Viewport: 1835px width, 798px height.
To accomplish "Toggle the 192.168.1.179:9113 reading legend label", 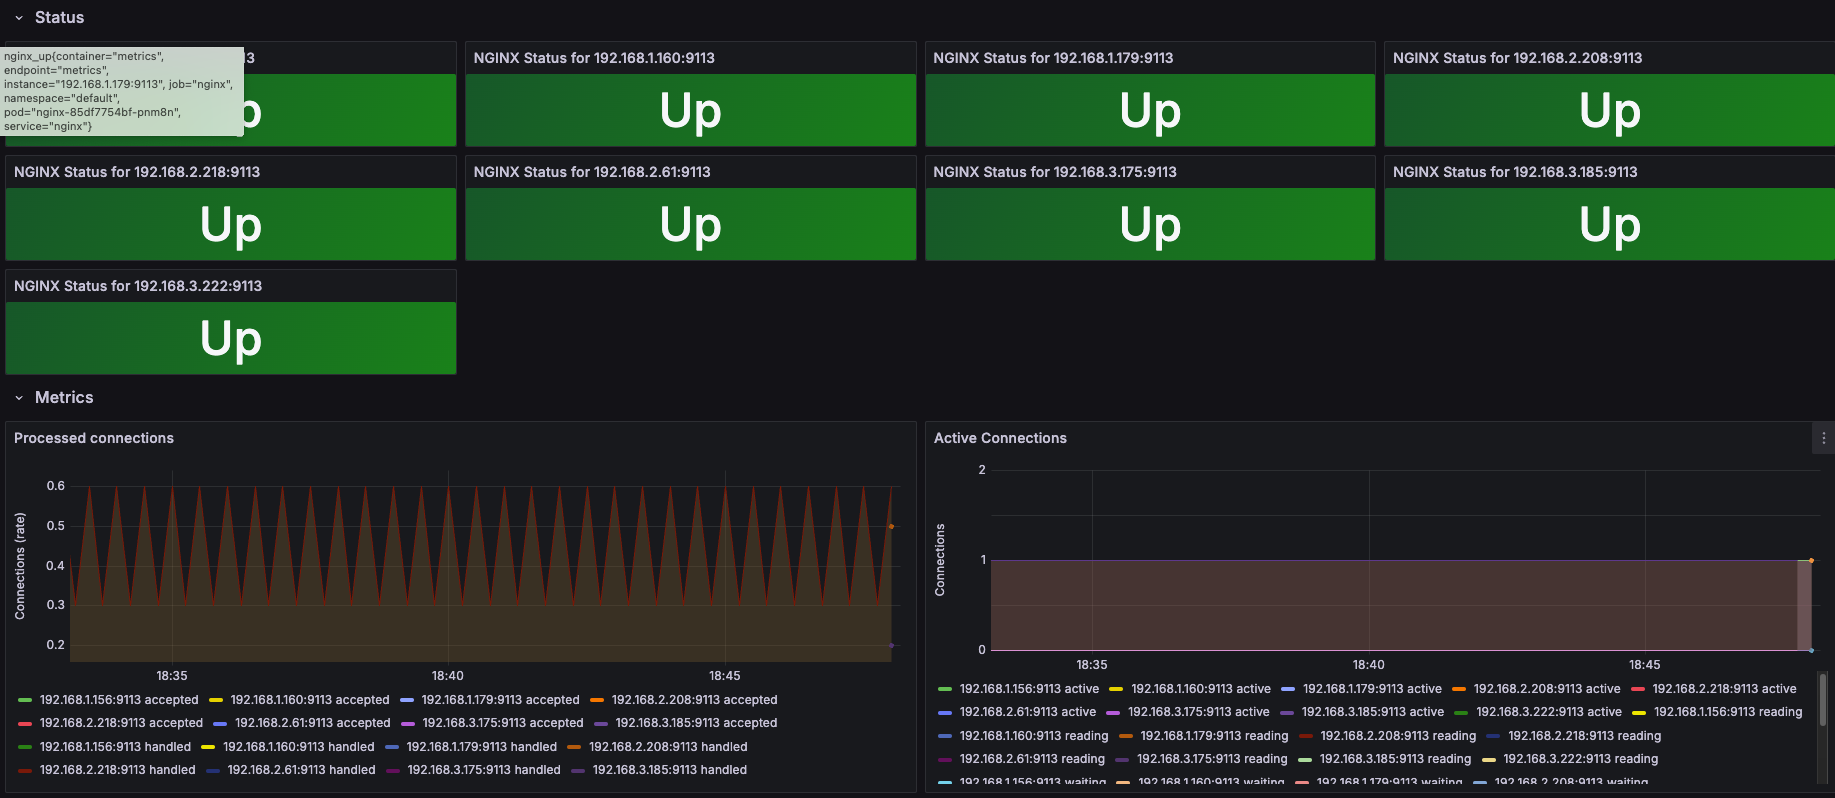I will (1214, 736).
